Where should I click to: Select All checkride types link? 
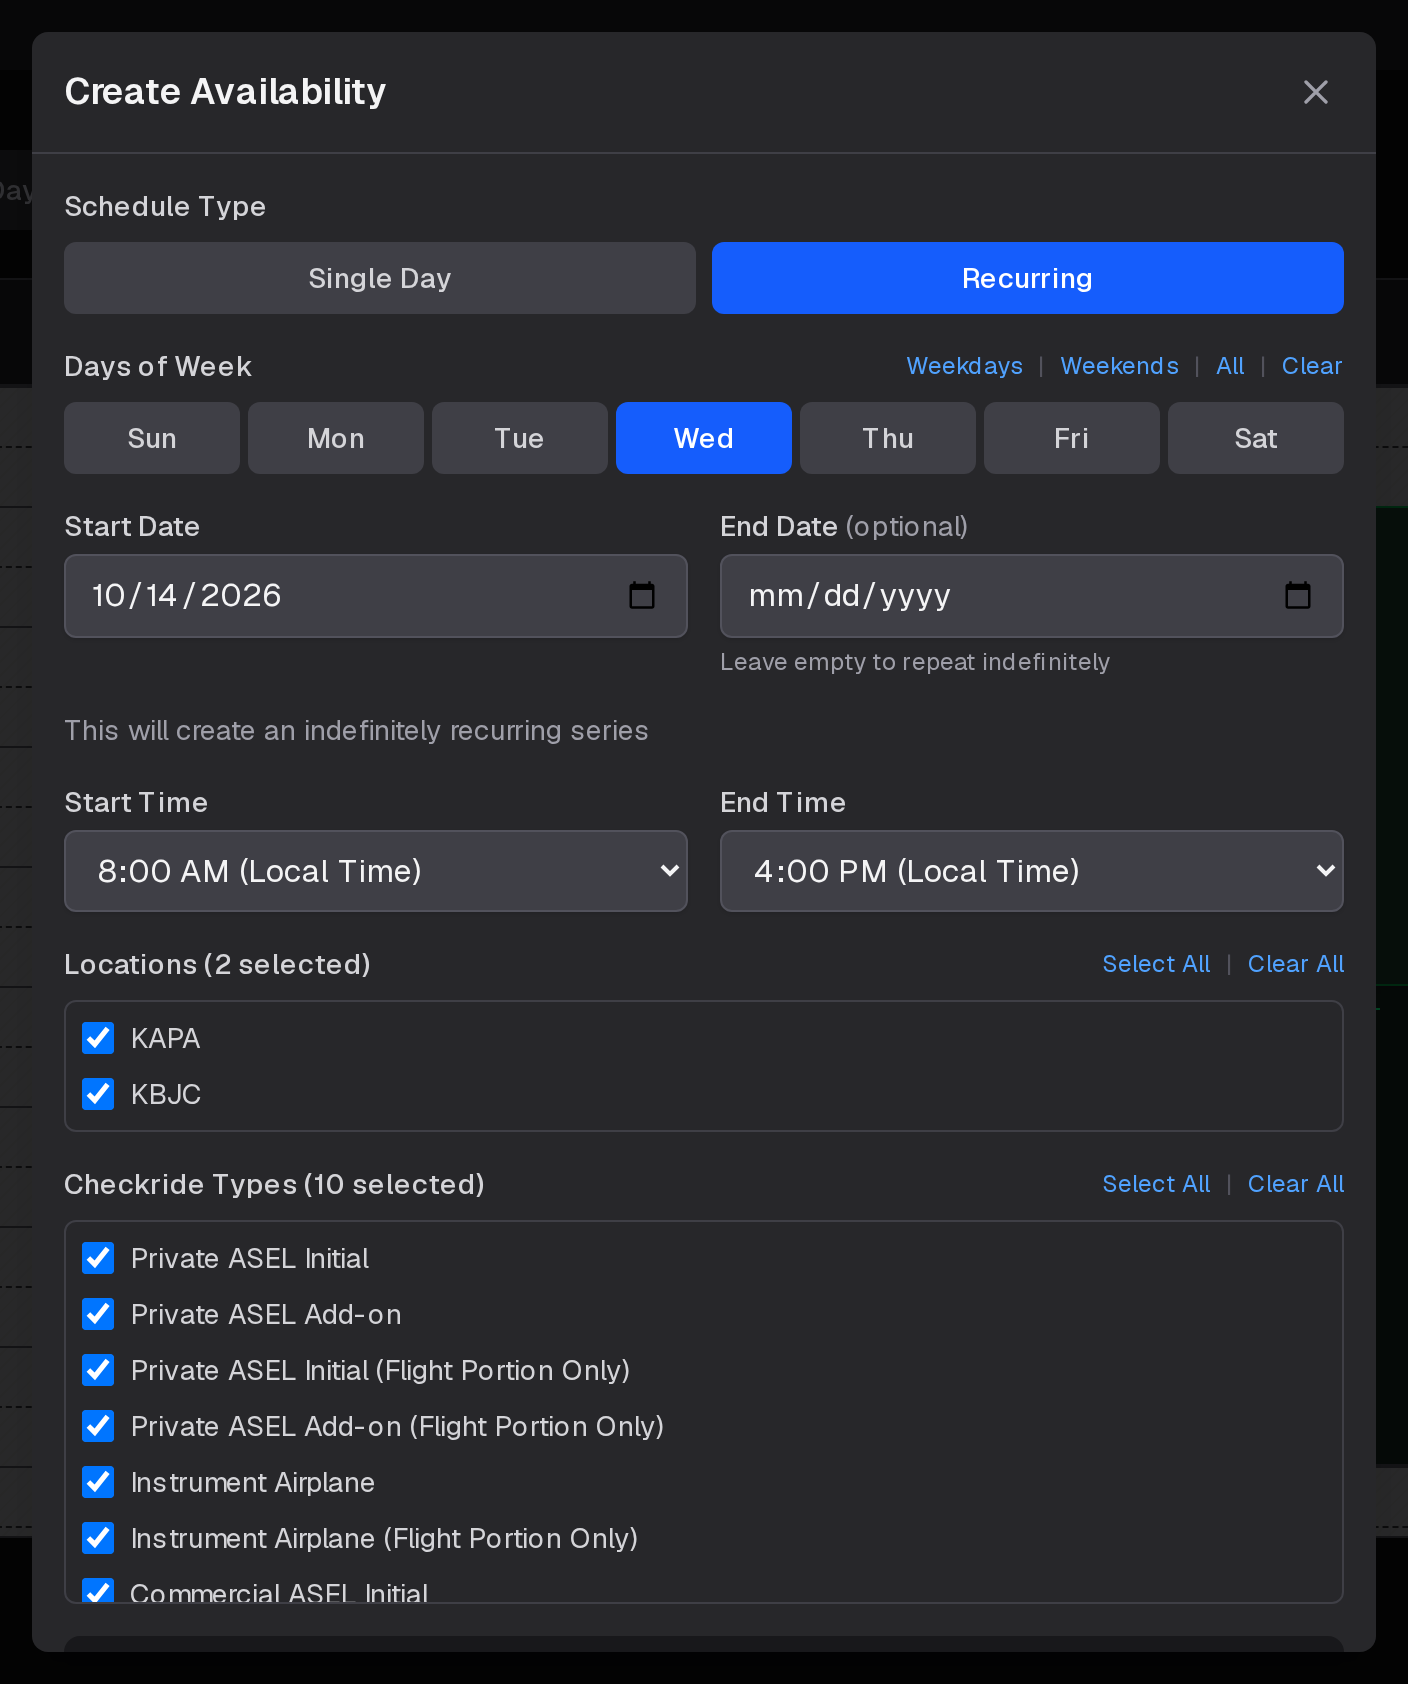coord(1156,1184)
